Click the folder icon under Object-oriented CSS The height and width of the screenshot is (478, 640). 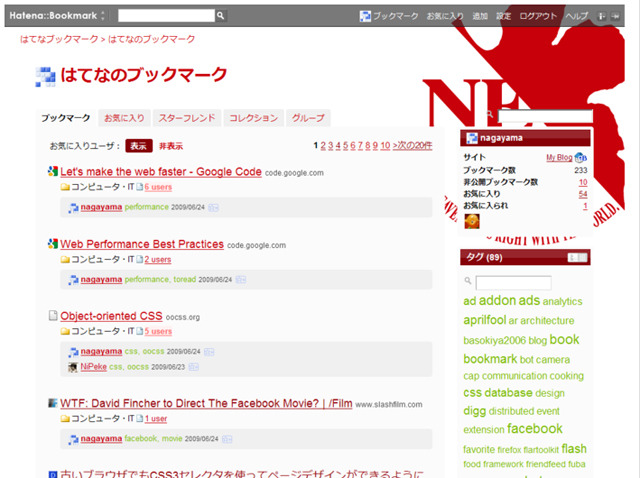[65, 331]
